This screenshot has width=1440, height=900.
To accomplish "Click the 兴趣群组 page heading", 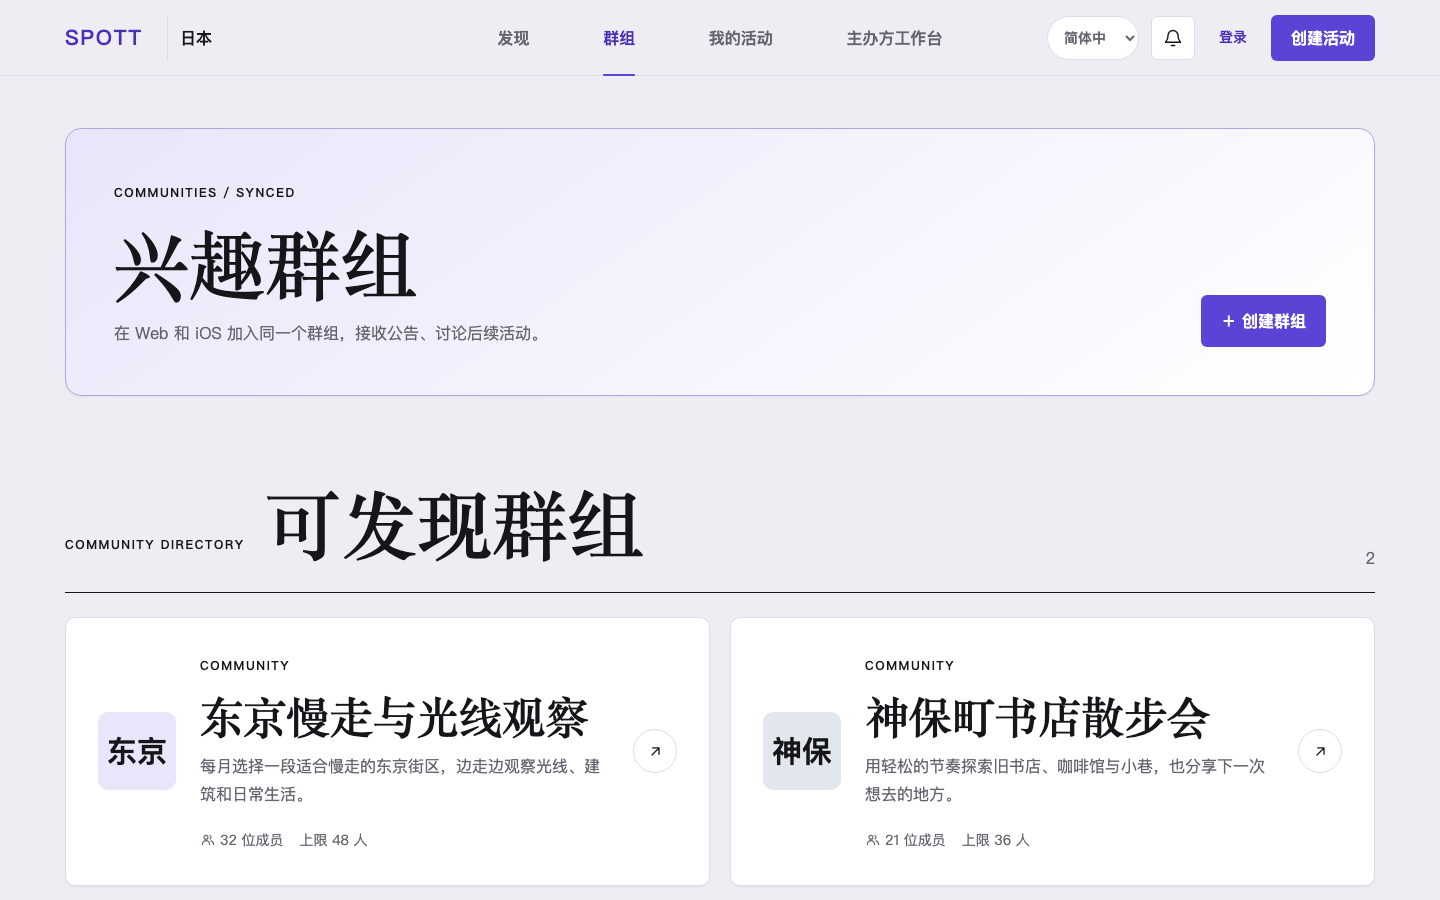I will [x=265, y=266].
